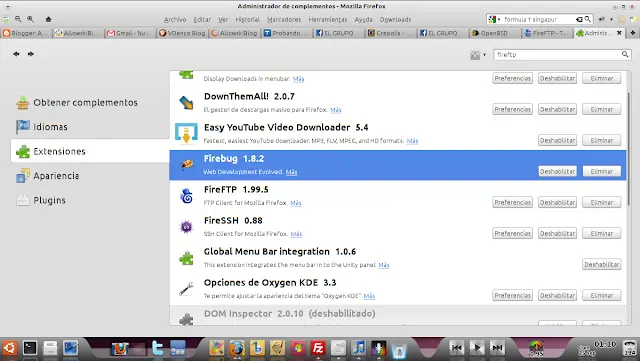Click the search magnifier in add-ons search box

(625, 54)
